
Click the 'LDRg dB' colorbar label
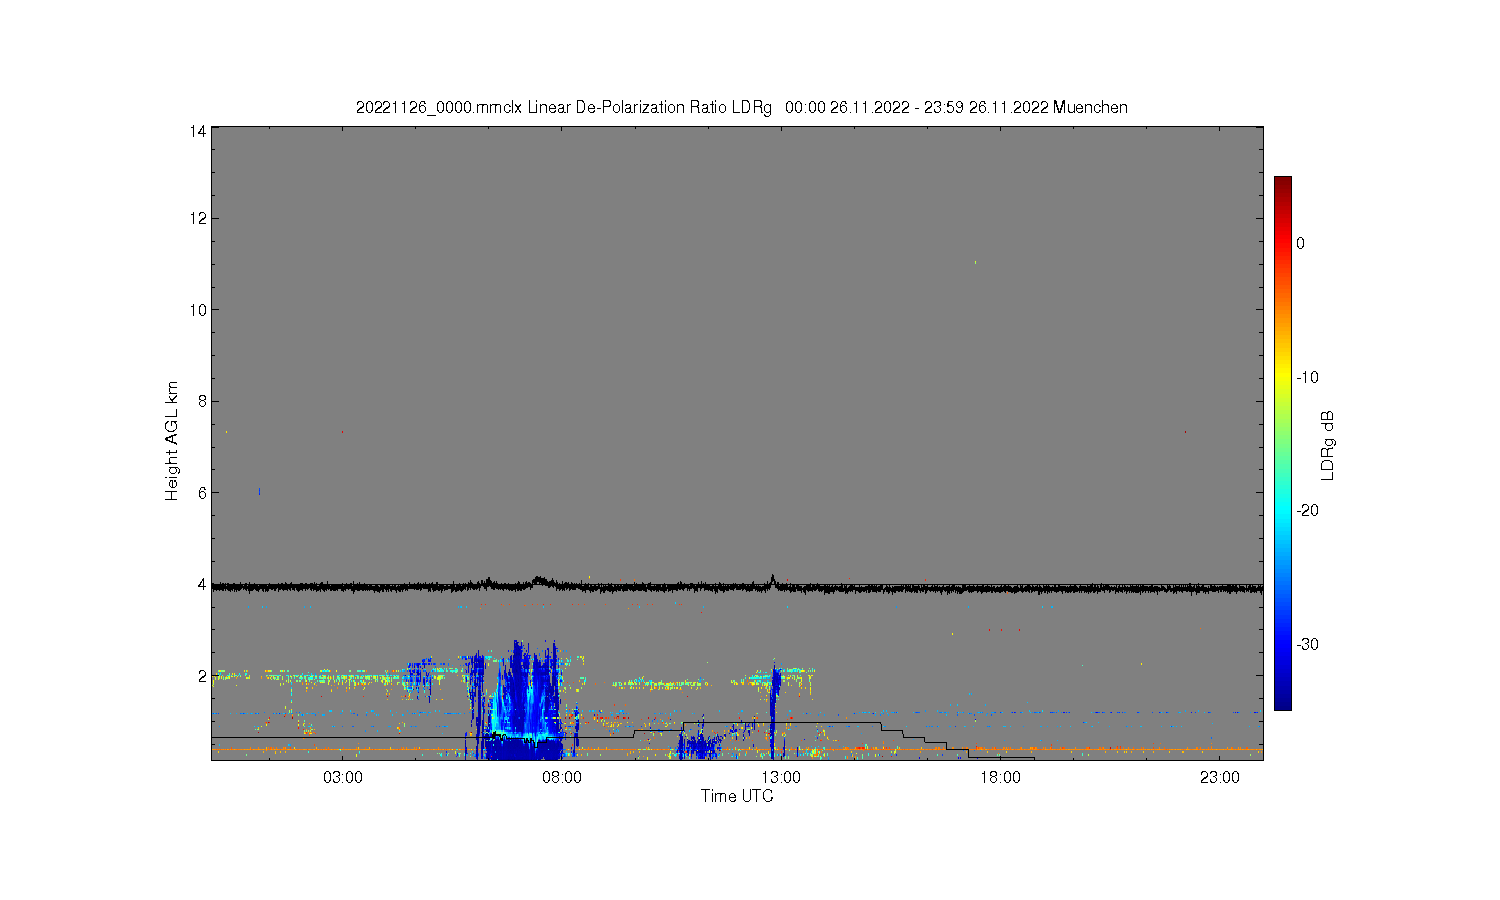1328,445
